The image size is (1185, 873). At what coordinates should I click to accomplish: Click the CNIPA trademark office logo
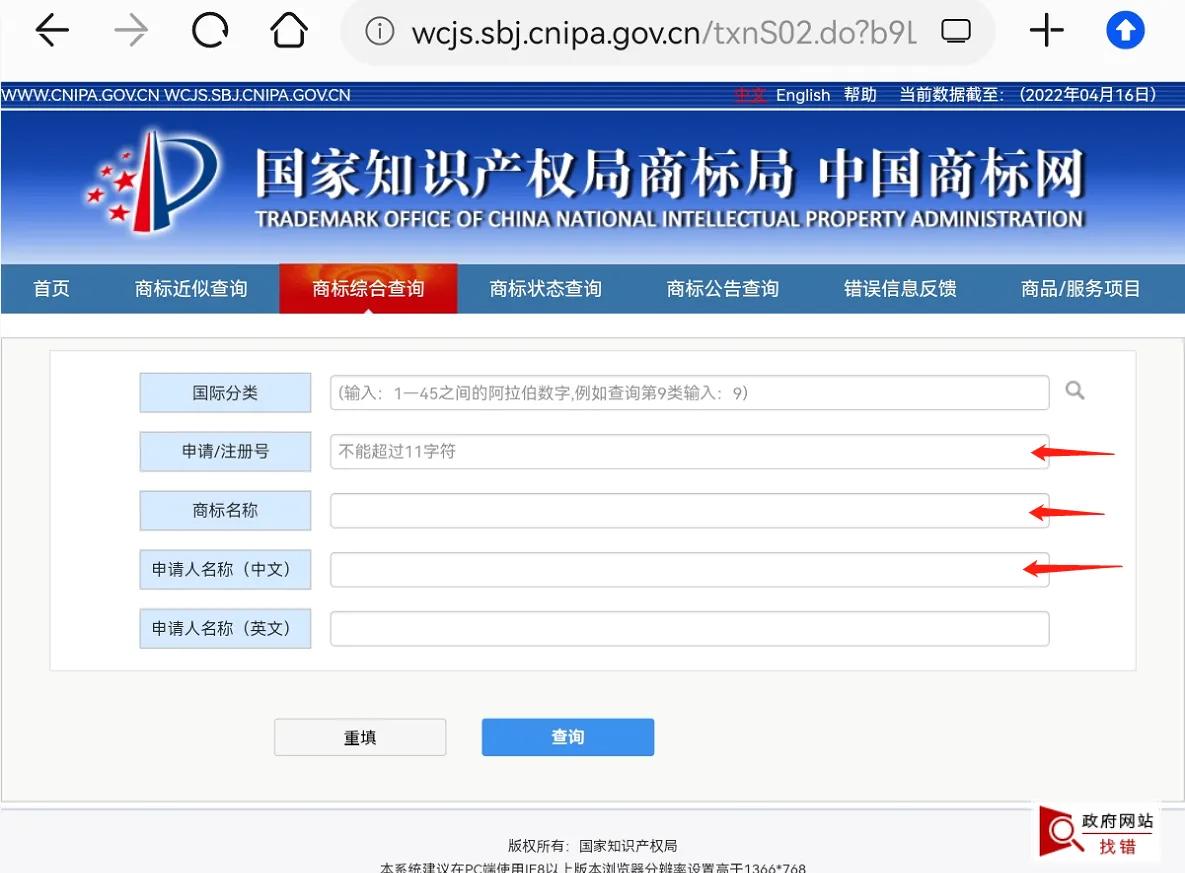click(x=153, y=181)
